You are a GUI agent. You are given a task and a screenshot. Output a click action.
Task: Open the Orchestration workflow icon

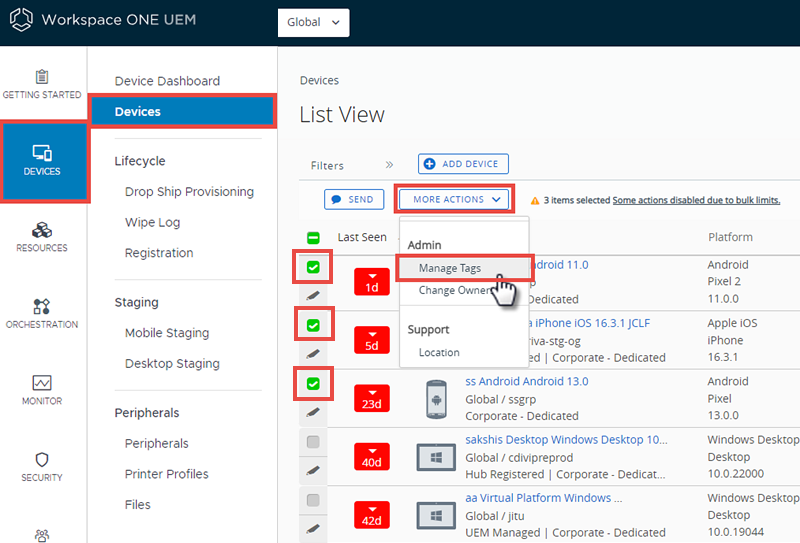42,306
